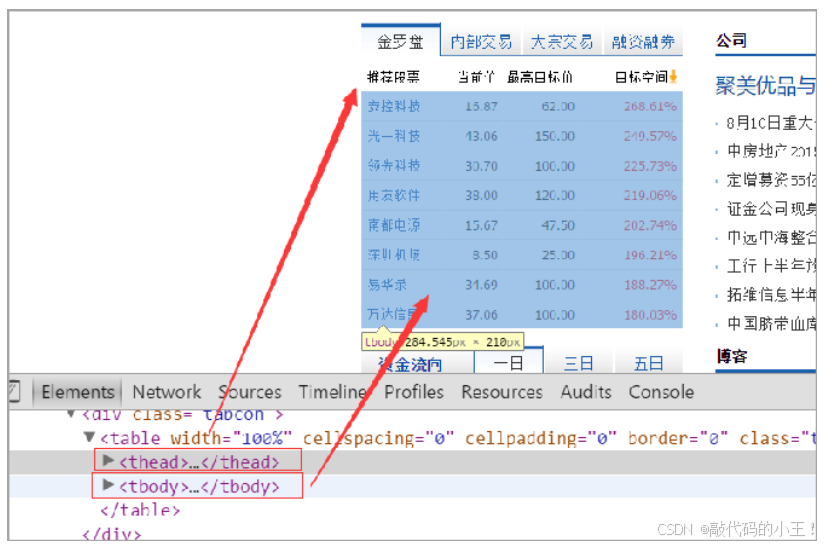Open the Audits panel
Screen dimensions: 833x545
coord(586,392)
